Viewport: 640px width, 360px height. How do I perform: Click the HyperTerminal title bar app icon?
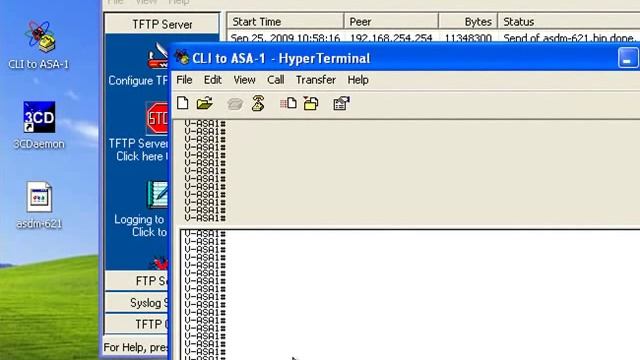point(182,58)
